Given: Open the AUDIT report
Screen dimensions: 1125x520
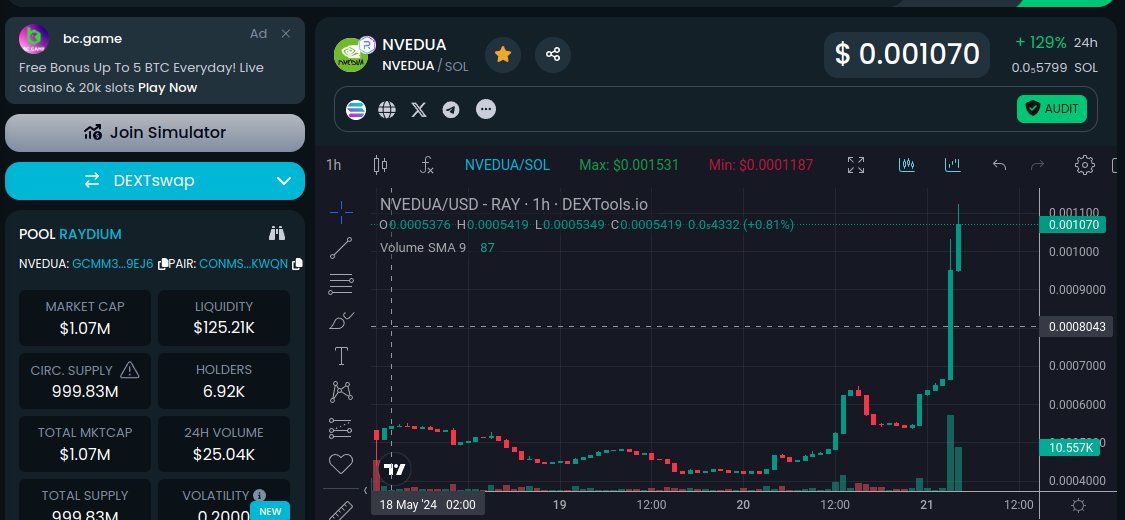Looking at the screenshot, I should (1052, 109).
